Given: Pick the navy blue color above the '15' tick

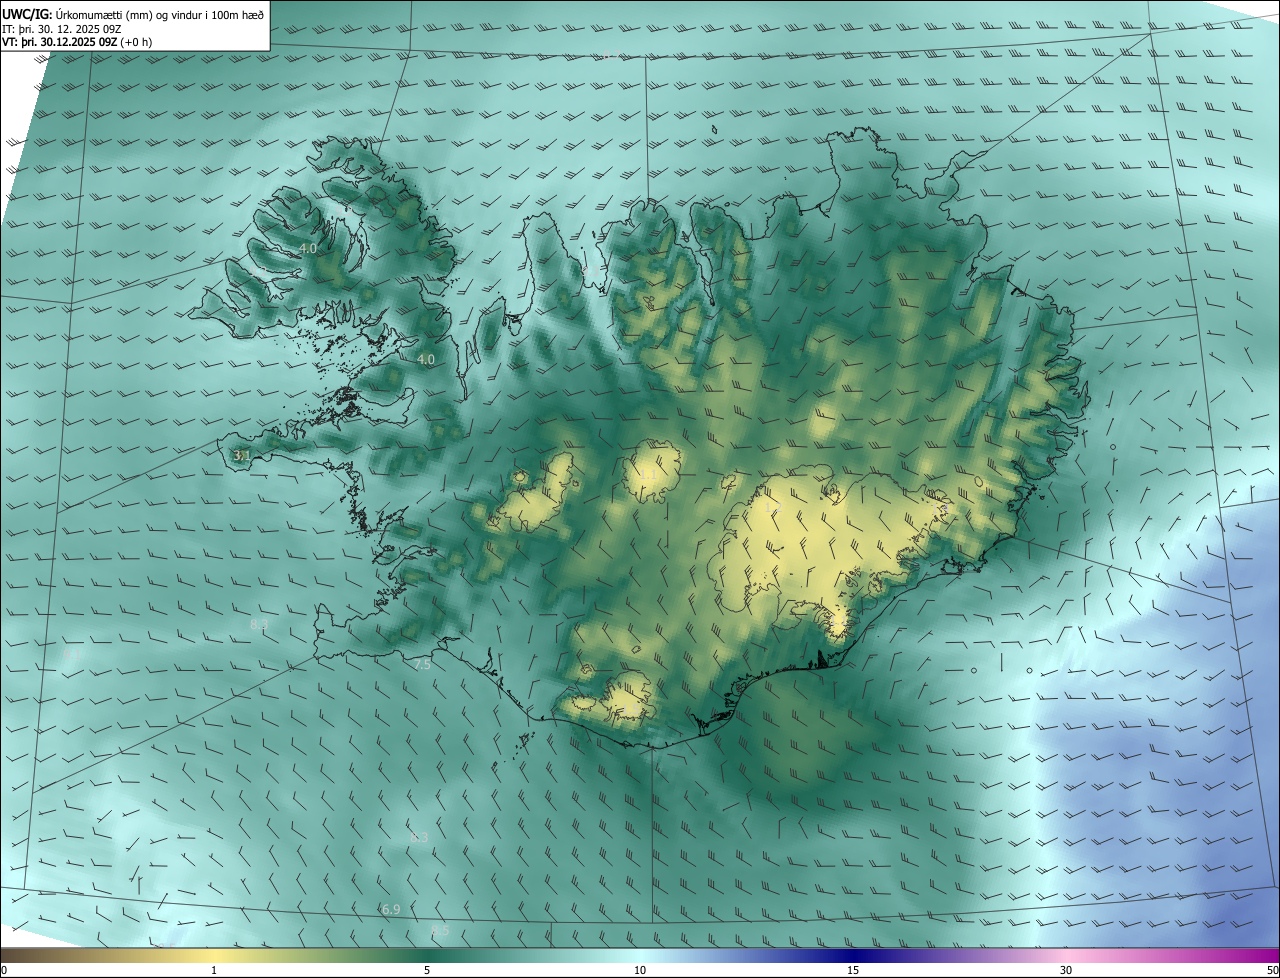Looking at the screenshot, I should [x=853, y=955].
